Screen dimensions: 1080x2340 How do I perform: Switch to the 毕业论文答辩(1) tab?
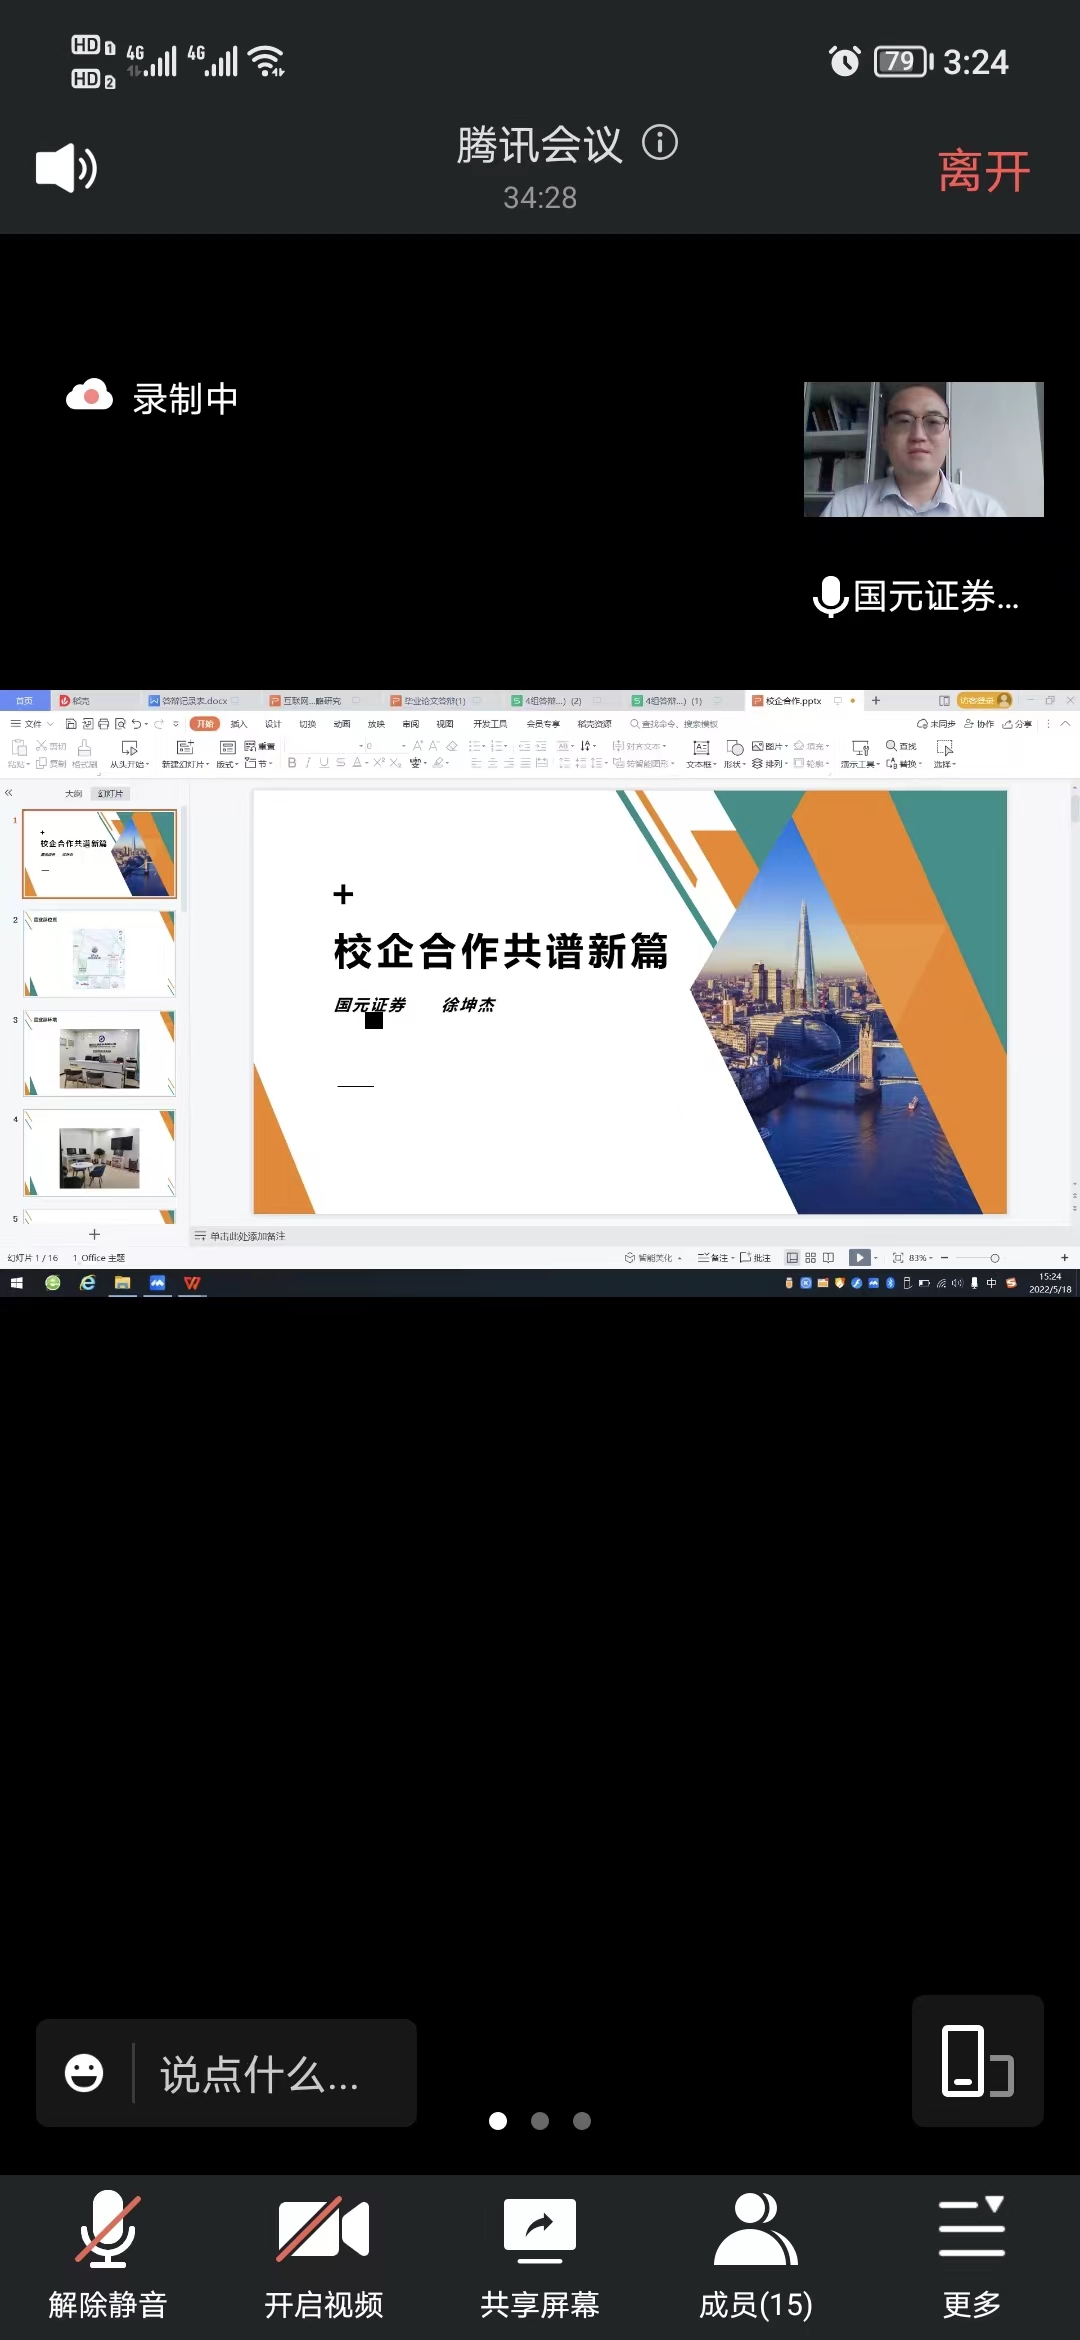coord(435,701)
